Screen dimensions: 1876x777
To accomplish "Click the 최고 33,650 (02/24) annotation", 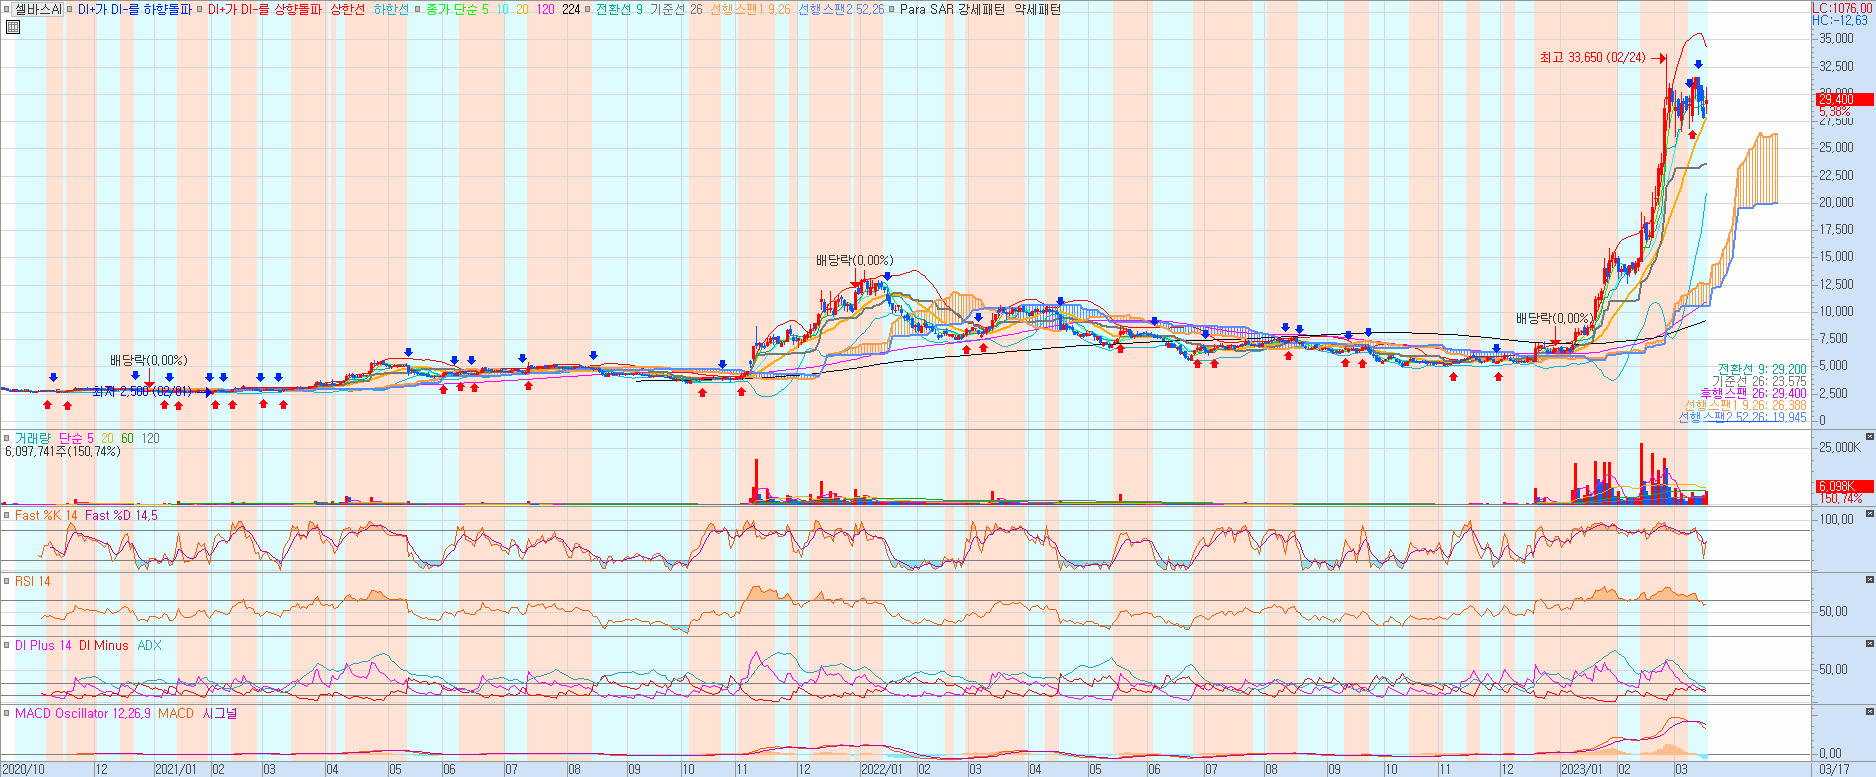I will 1592,57.
